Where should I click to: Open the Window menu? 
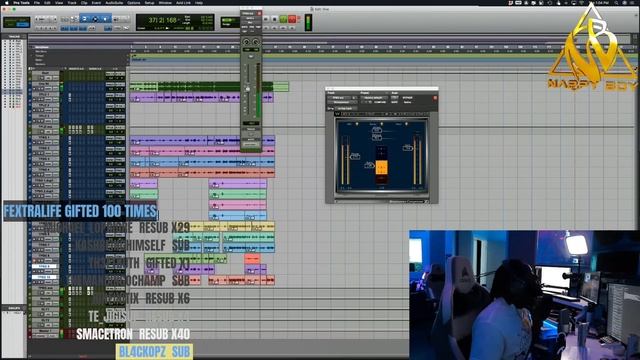pyautogui.click(x=165, y=2)
